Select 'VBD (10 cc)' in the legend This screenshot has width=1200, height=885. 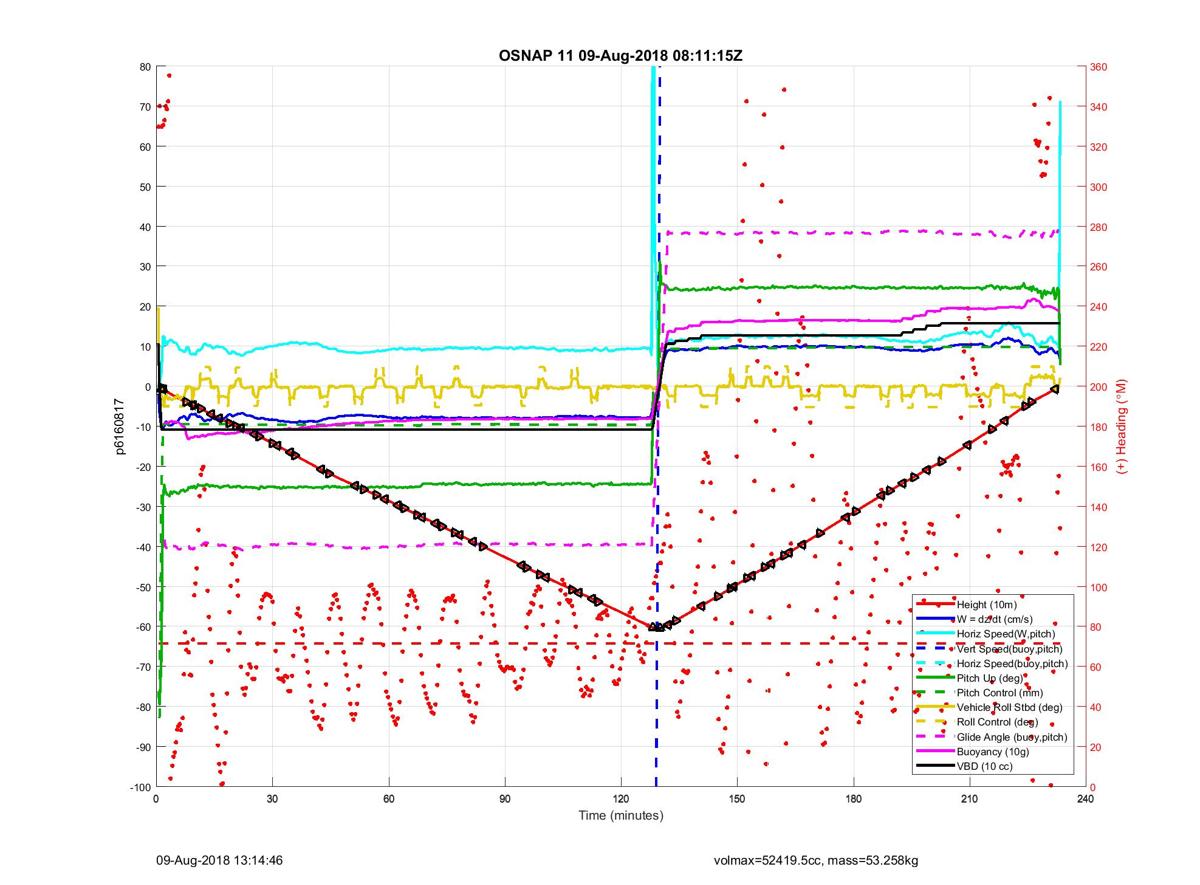[x=983, y=767]
